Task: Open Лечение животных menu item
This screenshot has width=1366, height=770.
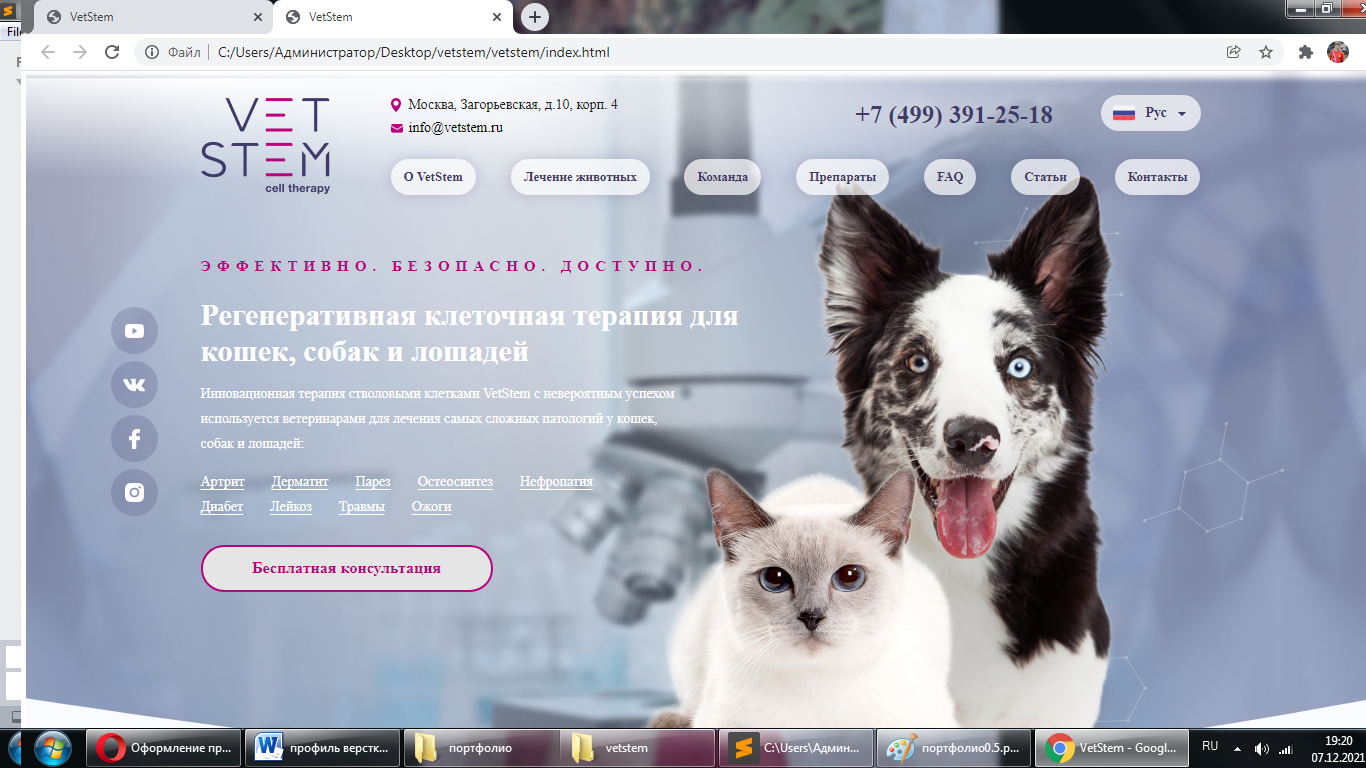Action: coord(580,177)
